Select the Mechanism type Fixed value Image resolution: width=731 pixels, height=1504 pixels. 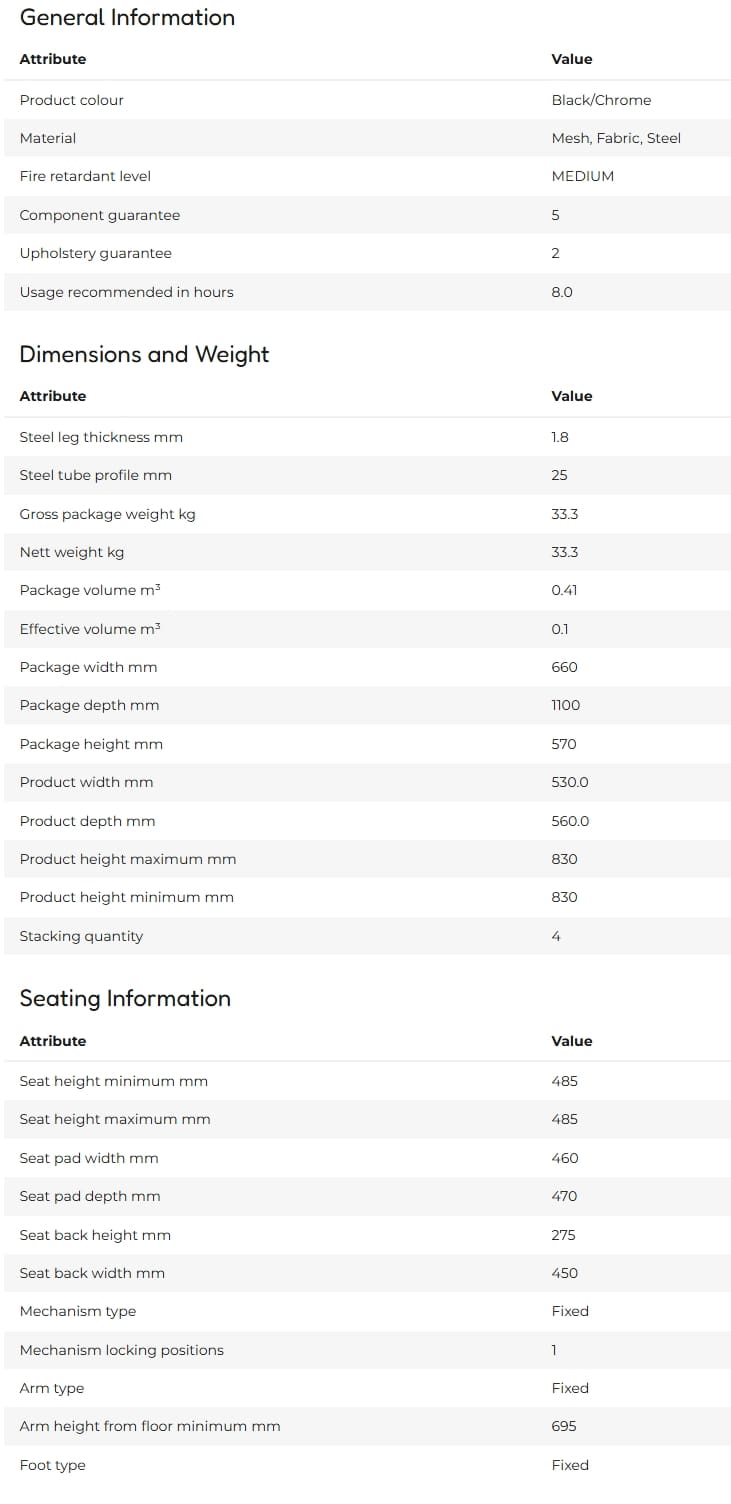coord(570,1311)
